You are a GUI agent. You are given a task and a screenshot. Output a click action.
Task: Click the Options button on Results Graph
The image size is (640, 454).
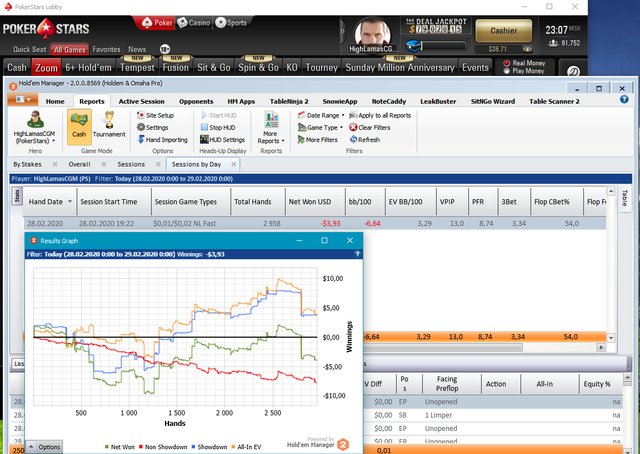[44, 447]
